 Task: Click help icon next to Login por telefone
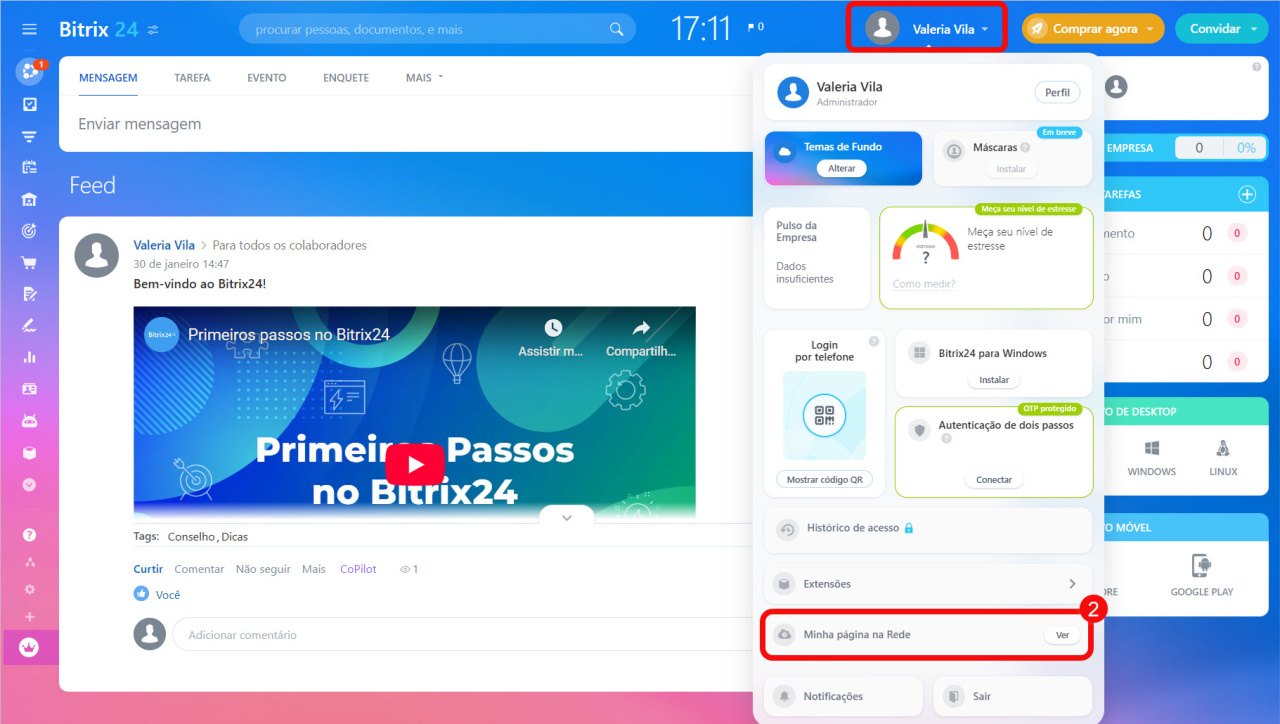(x=874, y=341)
